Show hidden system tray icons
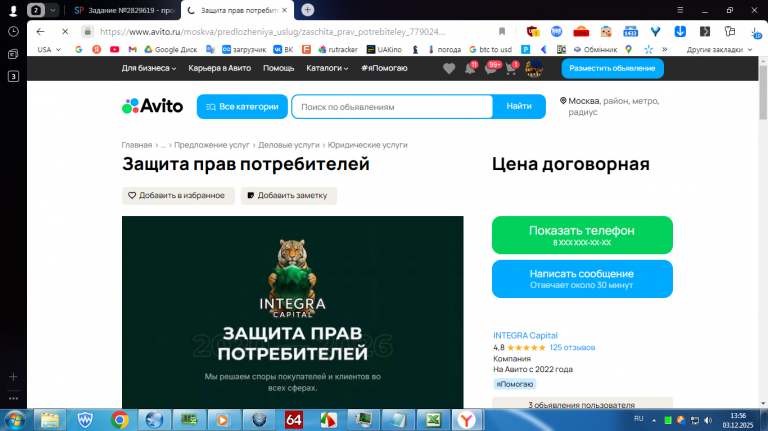This screenshot has height=431, width=768. 653,420
